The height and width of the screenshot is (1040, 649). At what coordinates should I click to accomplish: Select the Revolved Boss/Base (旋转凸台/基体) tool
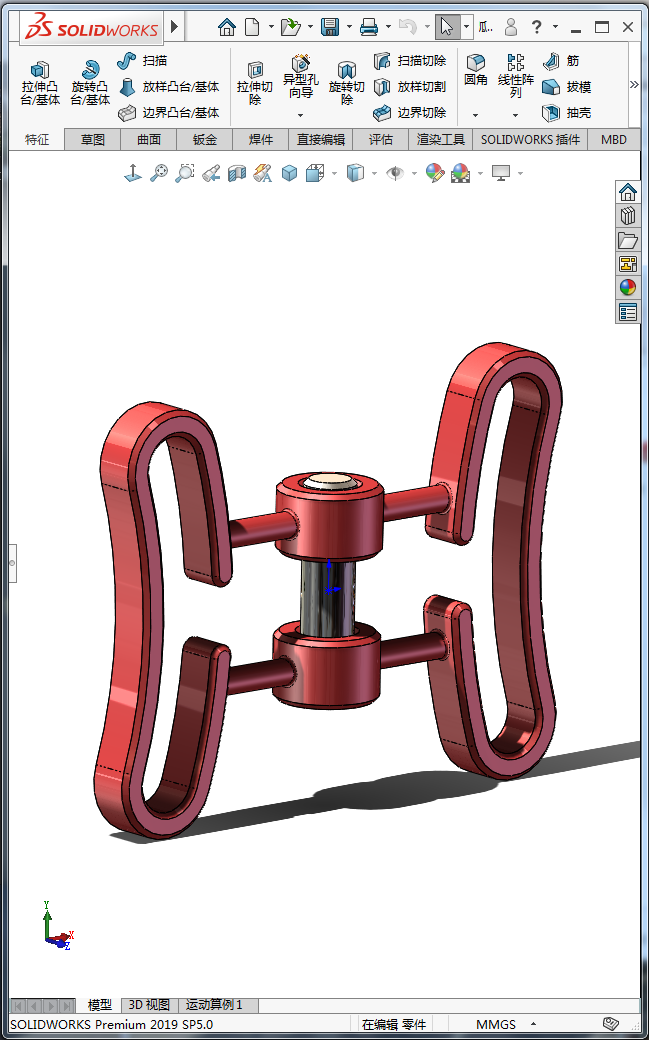tap(90, 83)
